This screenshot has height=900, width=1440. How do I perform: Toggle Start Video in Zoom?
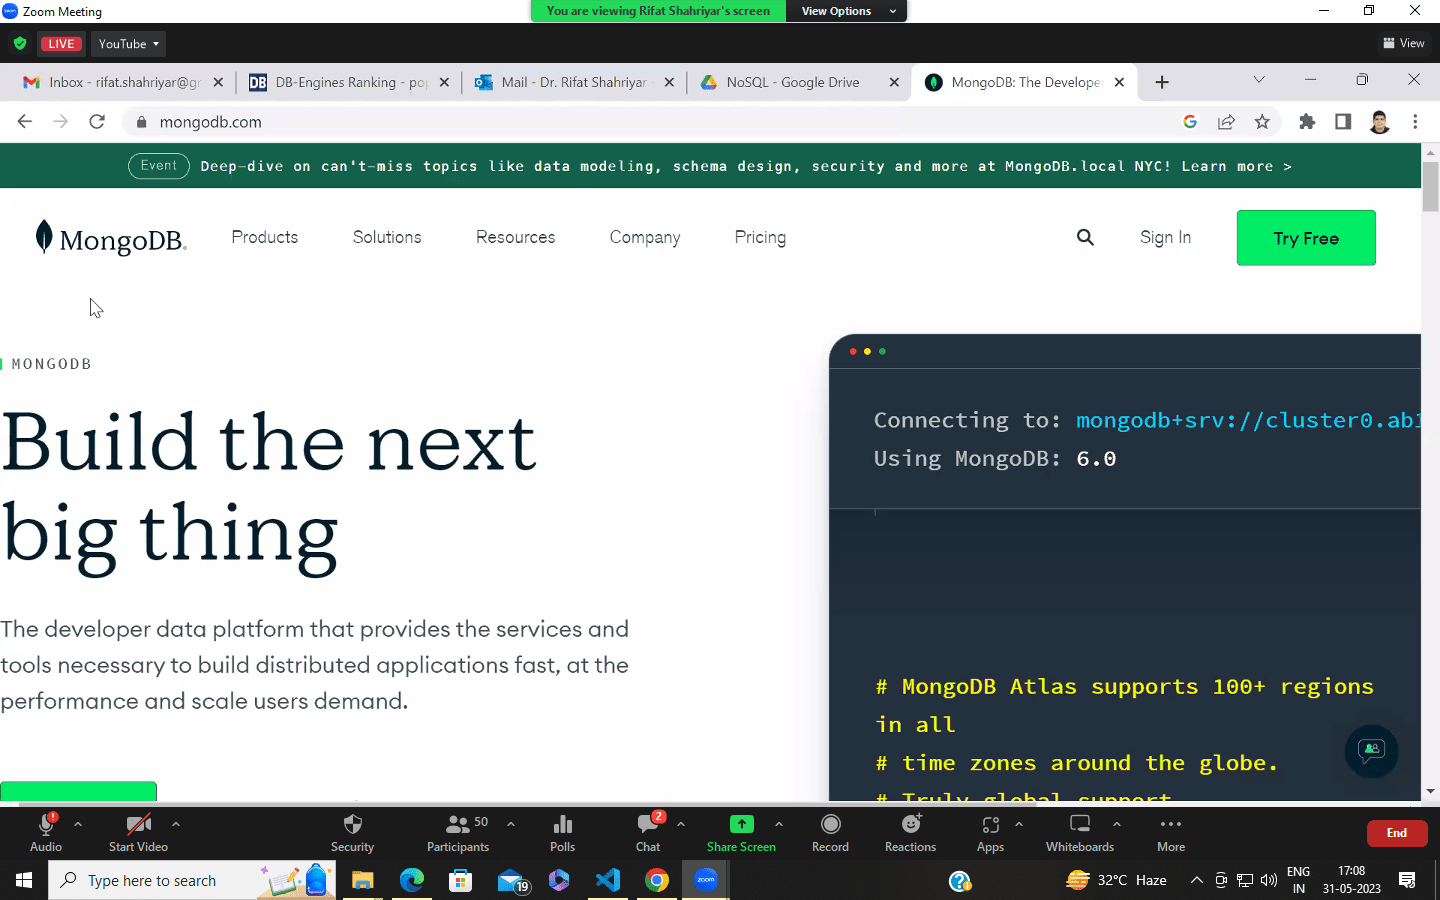point(138,832)
